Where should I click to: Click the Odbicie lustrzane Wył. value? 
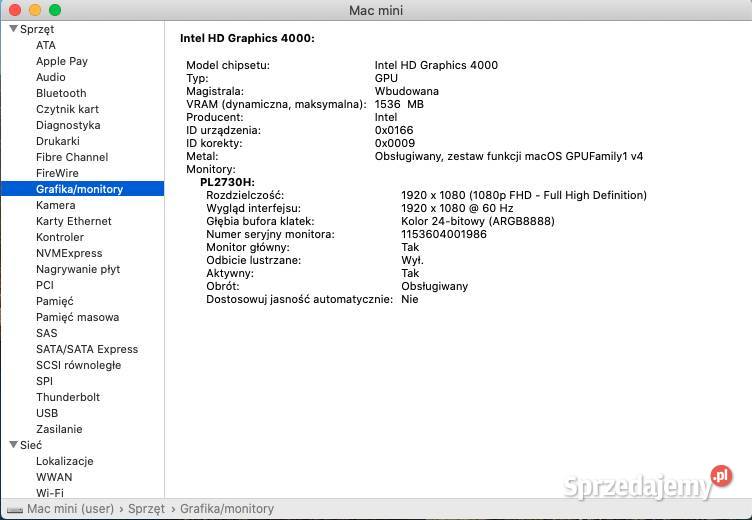412,260
